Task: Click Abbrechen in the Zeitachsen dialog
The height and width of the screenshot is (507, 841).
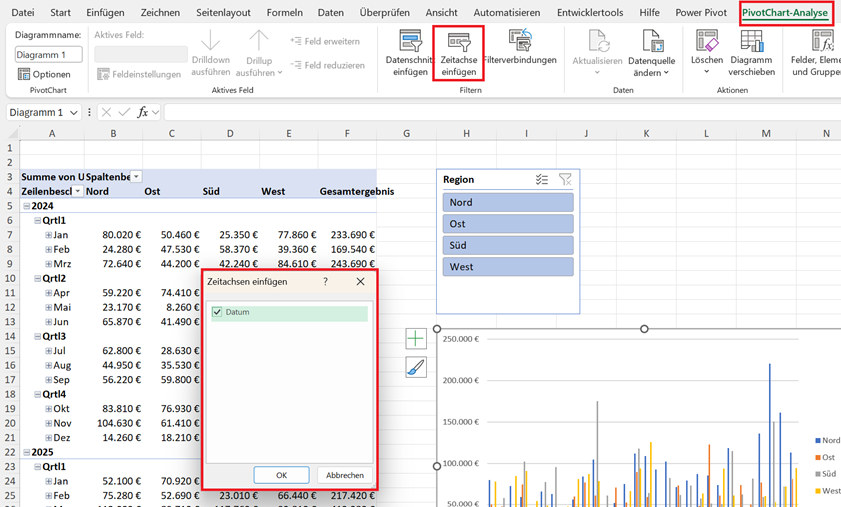Action: [x=345, y=475]
